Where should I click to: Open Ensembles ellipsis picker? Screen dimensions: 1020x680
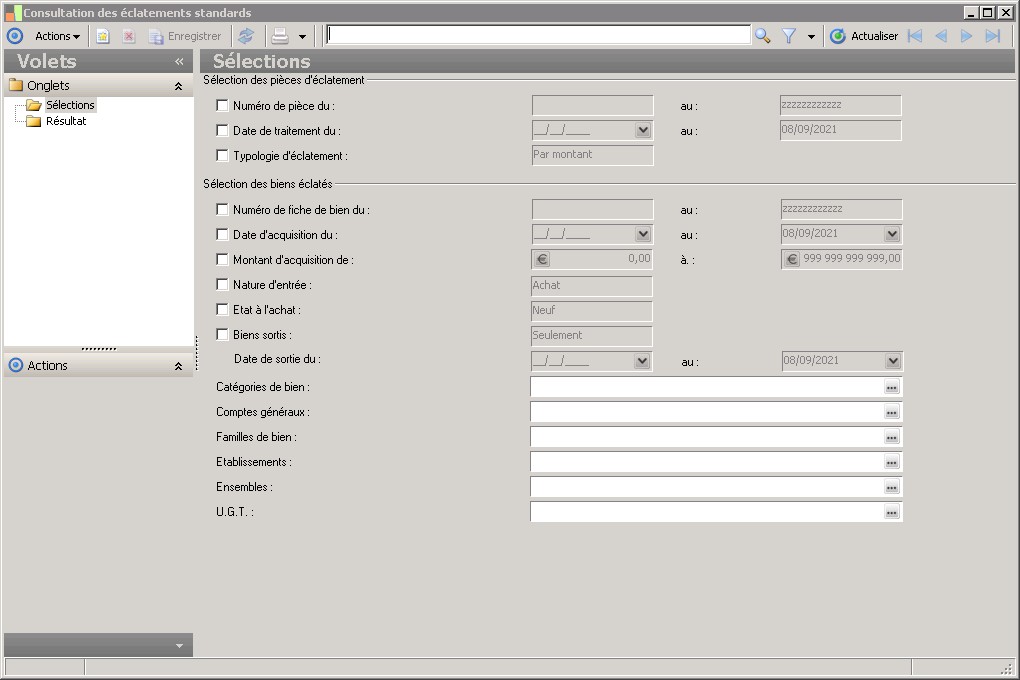point(892,487)
